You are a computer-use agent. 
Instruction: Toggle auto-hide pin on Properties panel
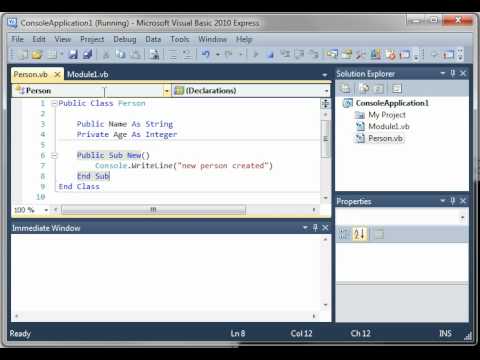453,201
